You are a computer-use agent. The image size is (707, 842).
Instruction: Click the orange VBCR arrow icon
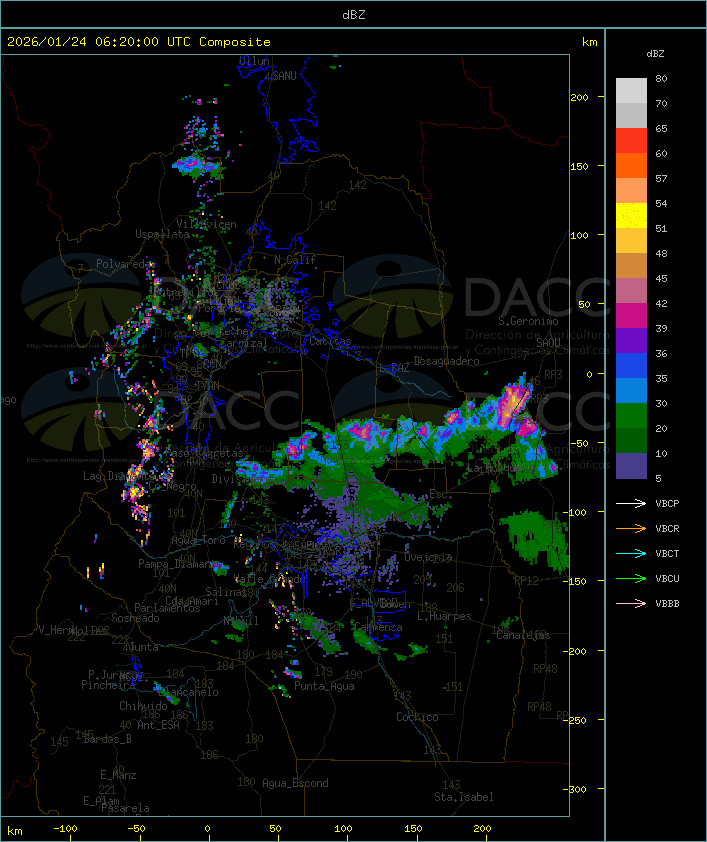pyautogui.click(x=631, y=528)
